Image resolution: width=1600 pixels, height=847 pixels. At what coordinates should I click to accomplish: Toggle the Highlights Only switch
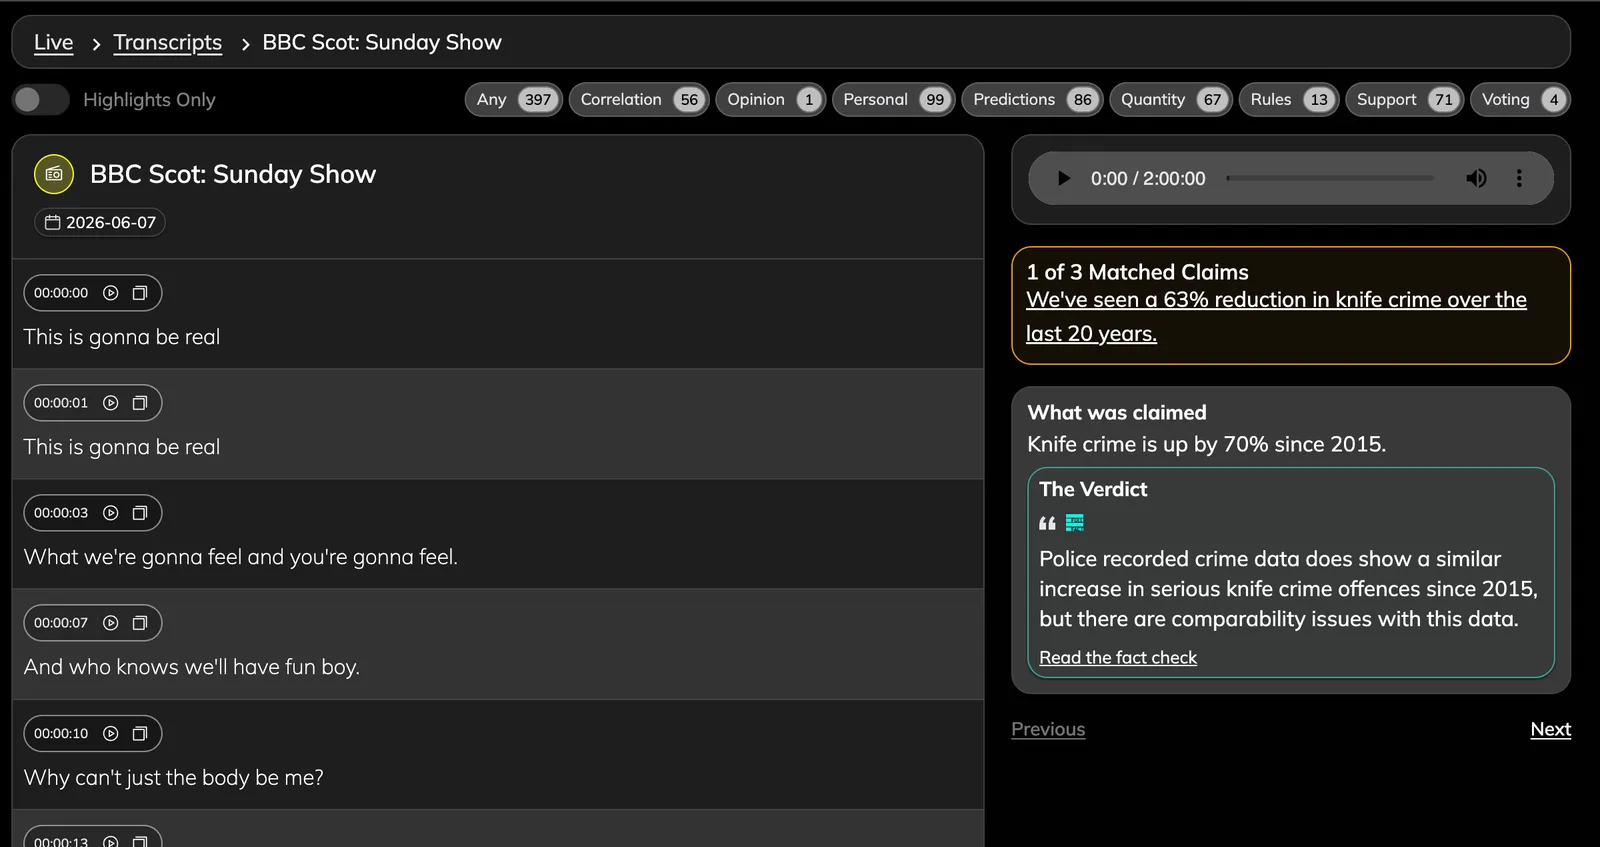tap(41, 99)
